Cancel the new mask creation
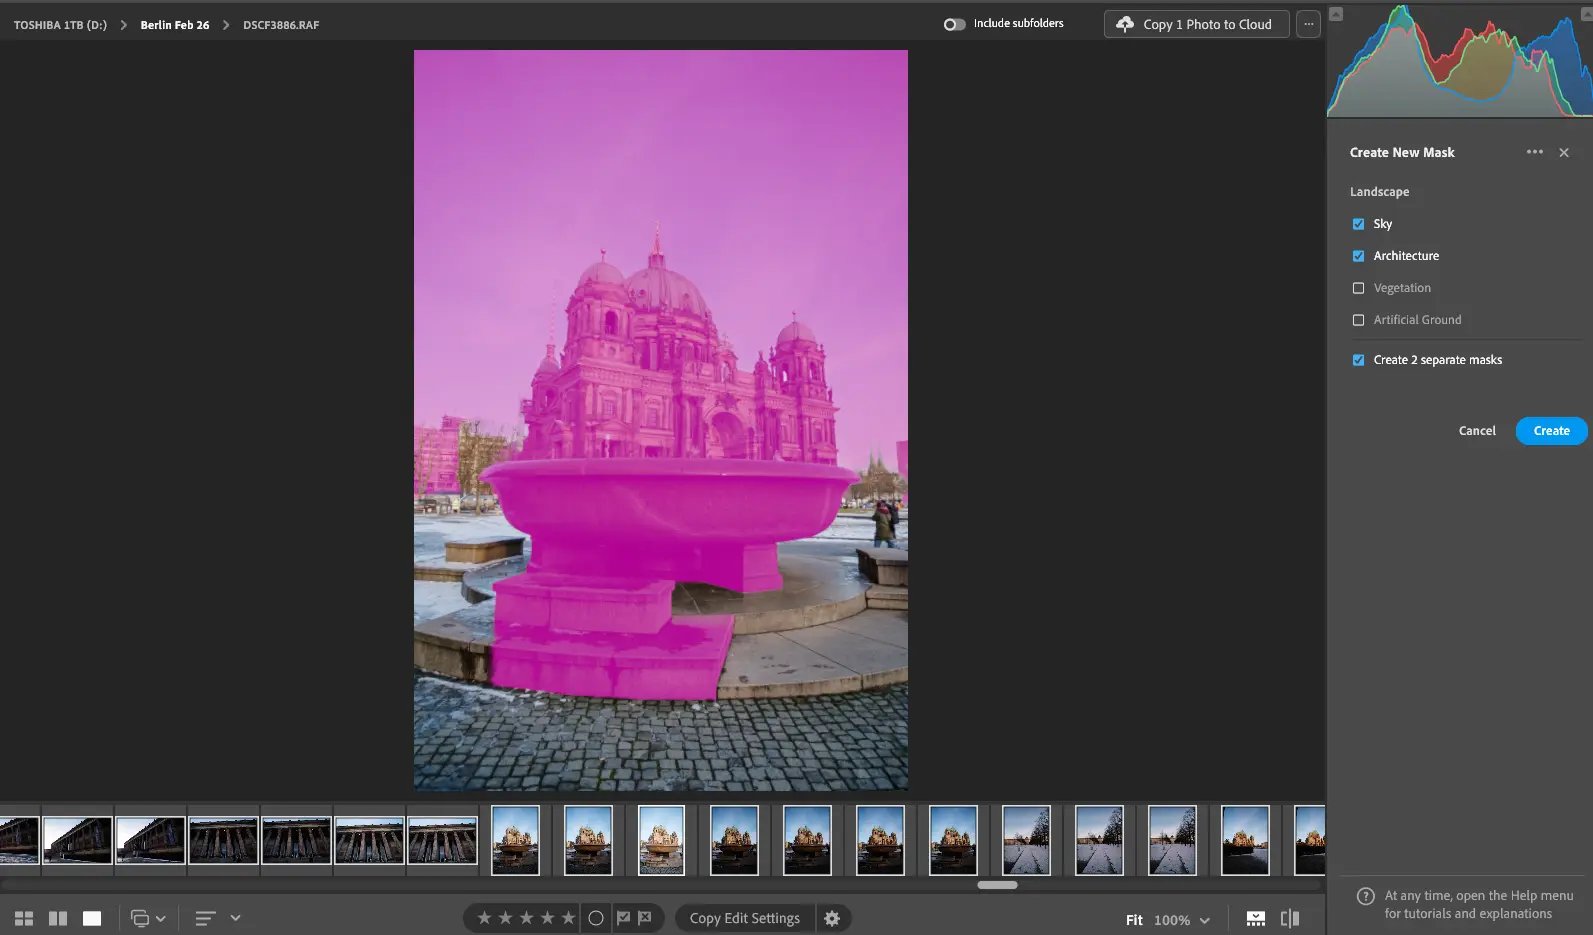Image resolution: width=1593 pixels, height=935 pixels. click(1477, 431)
